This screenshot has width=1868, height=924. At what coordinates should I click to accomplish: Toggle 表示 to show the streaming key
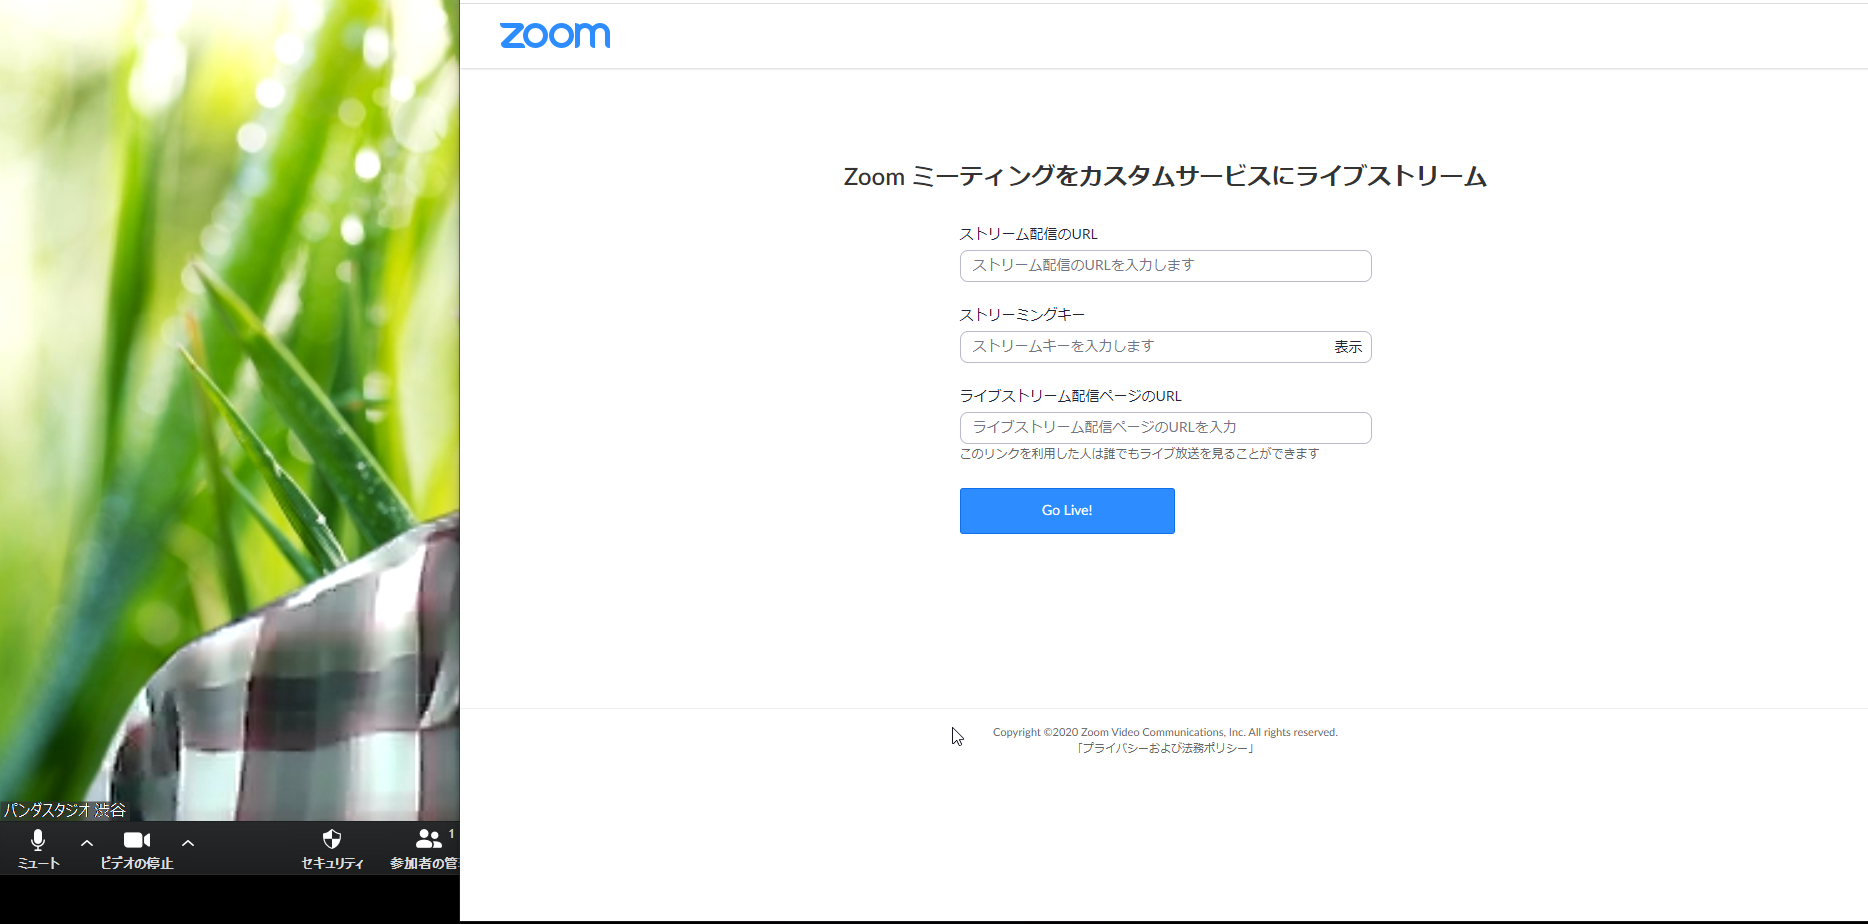pos(1348,347)
